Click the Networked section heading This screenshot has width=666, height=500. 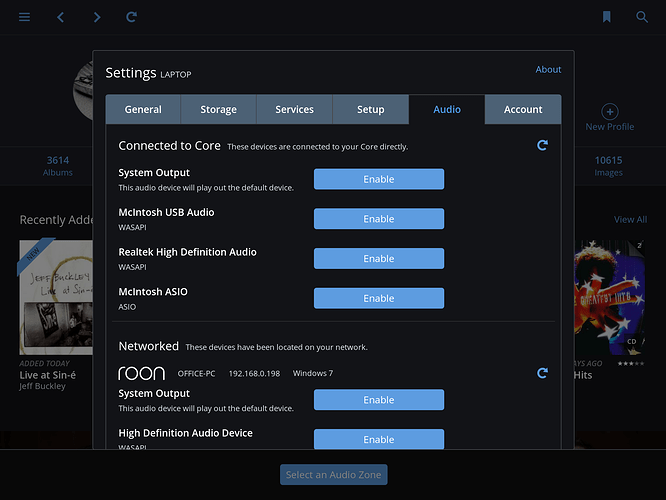click(149, 346)
